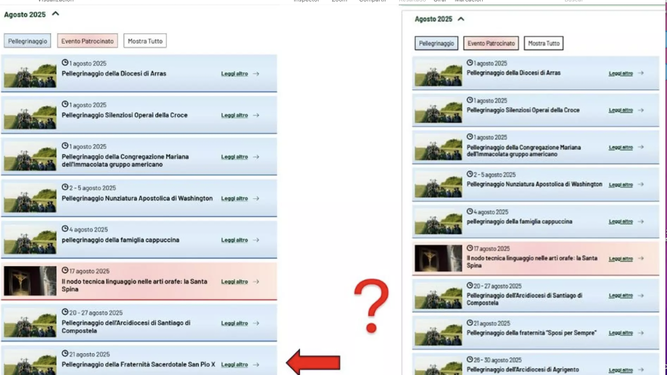Click arrow icon beside right Santiago di Compostela
This screenshot has width=667, height=375.
coord(641,295)
